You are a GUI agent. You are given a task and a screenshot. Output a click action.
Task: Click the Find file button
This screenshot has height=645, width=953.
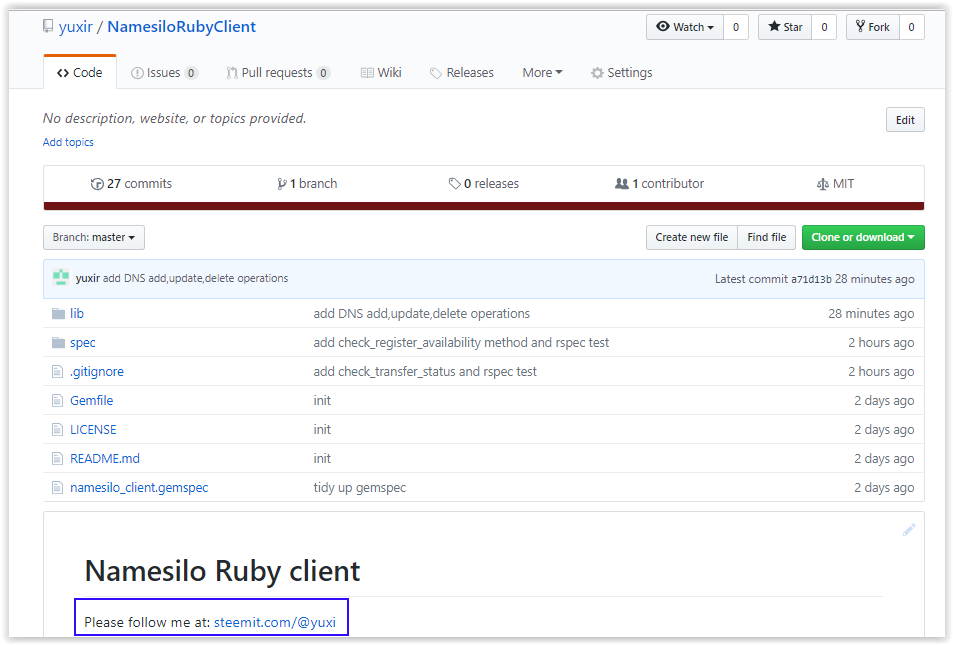pos(766,238)
